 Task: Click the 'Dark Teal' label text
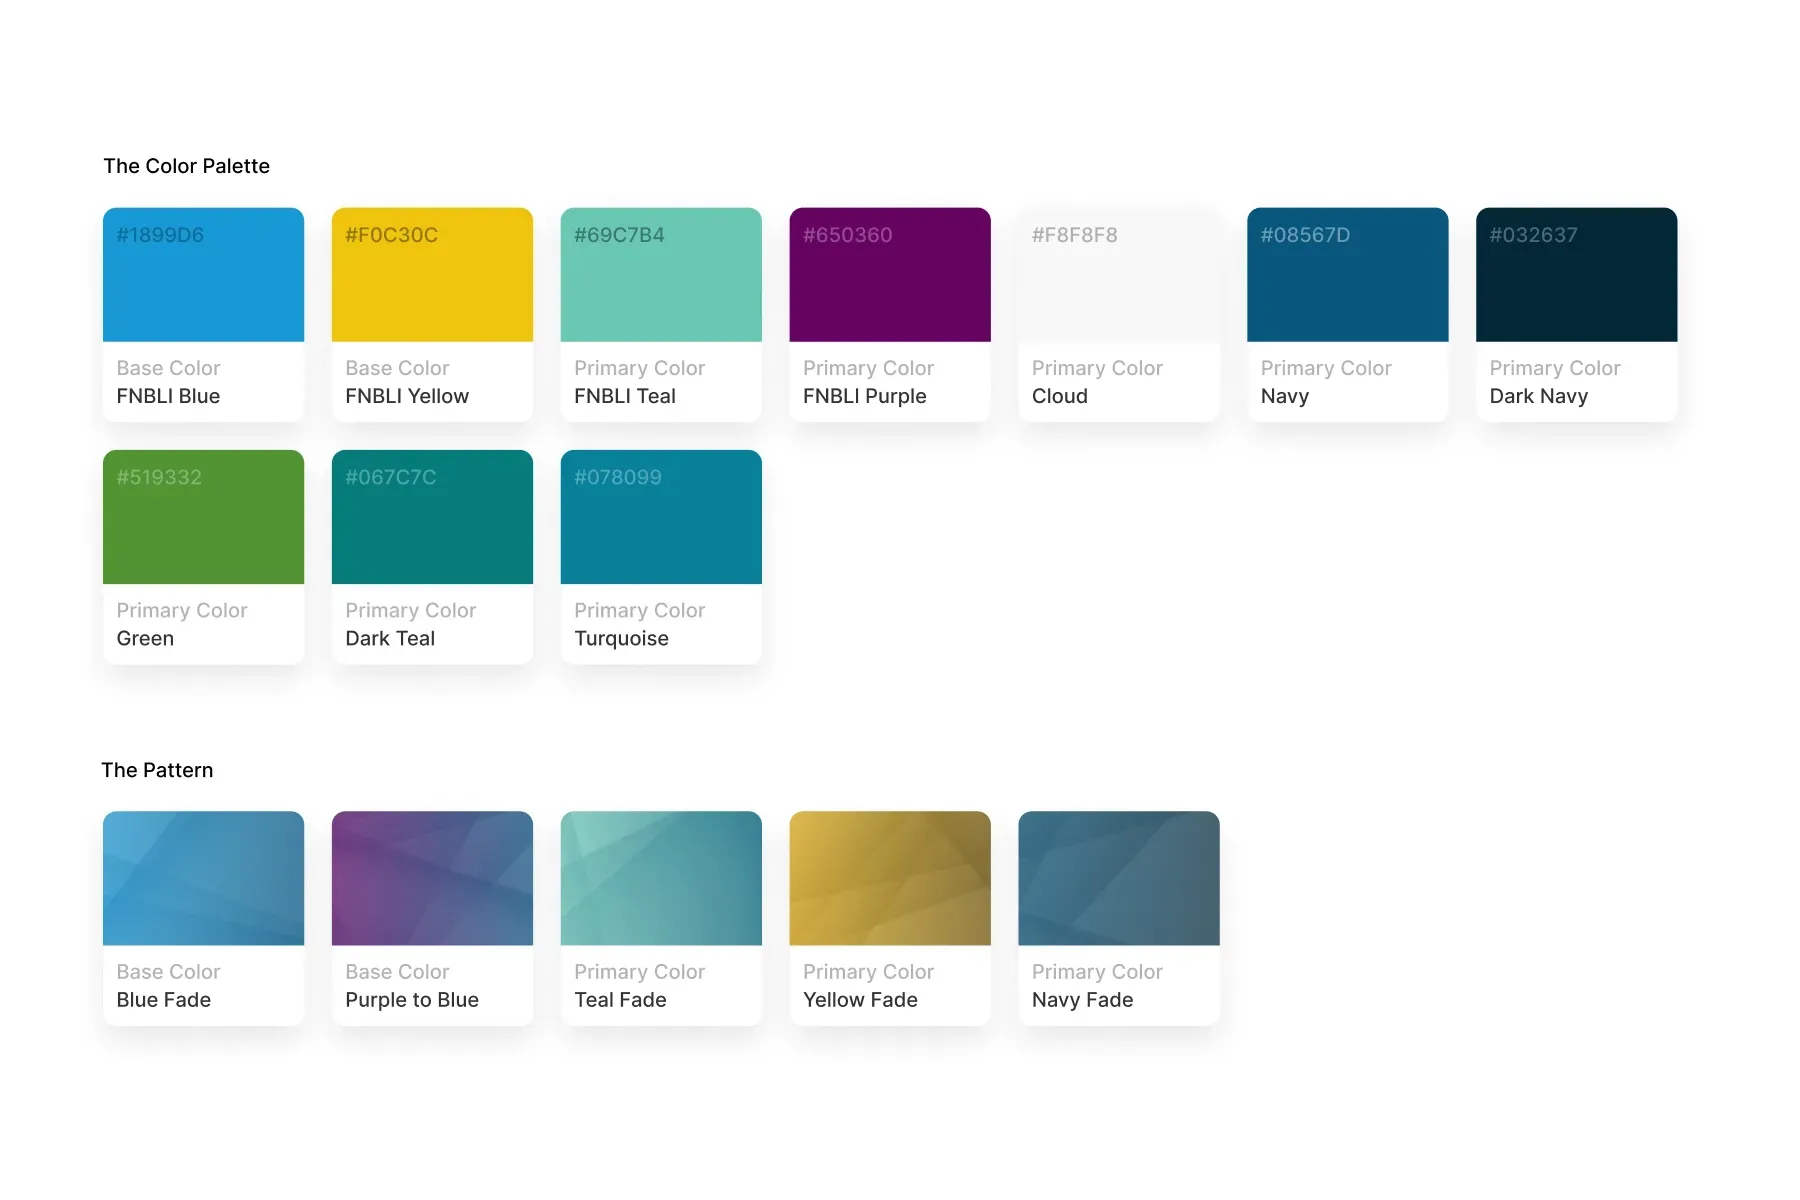click(x=390, y=638)
